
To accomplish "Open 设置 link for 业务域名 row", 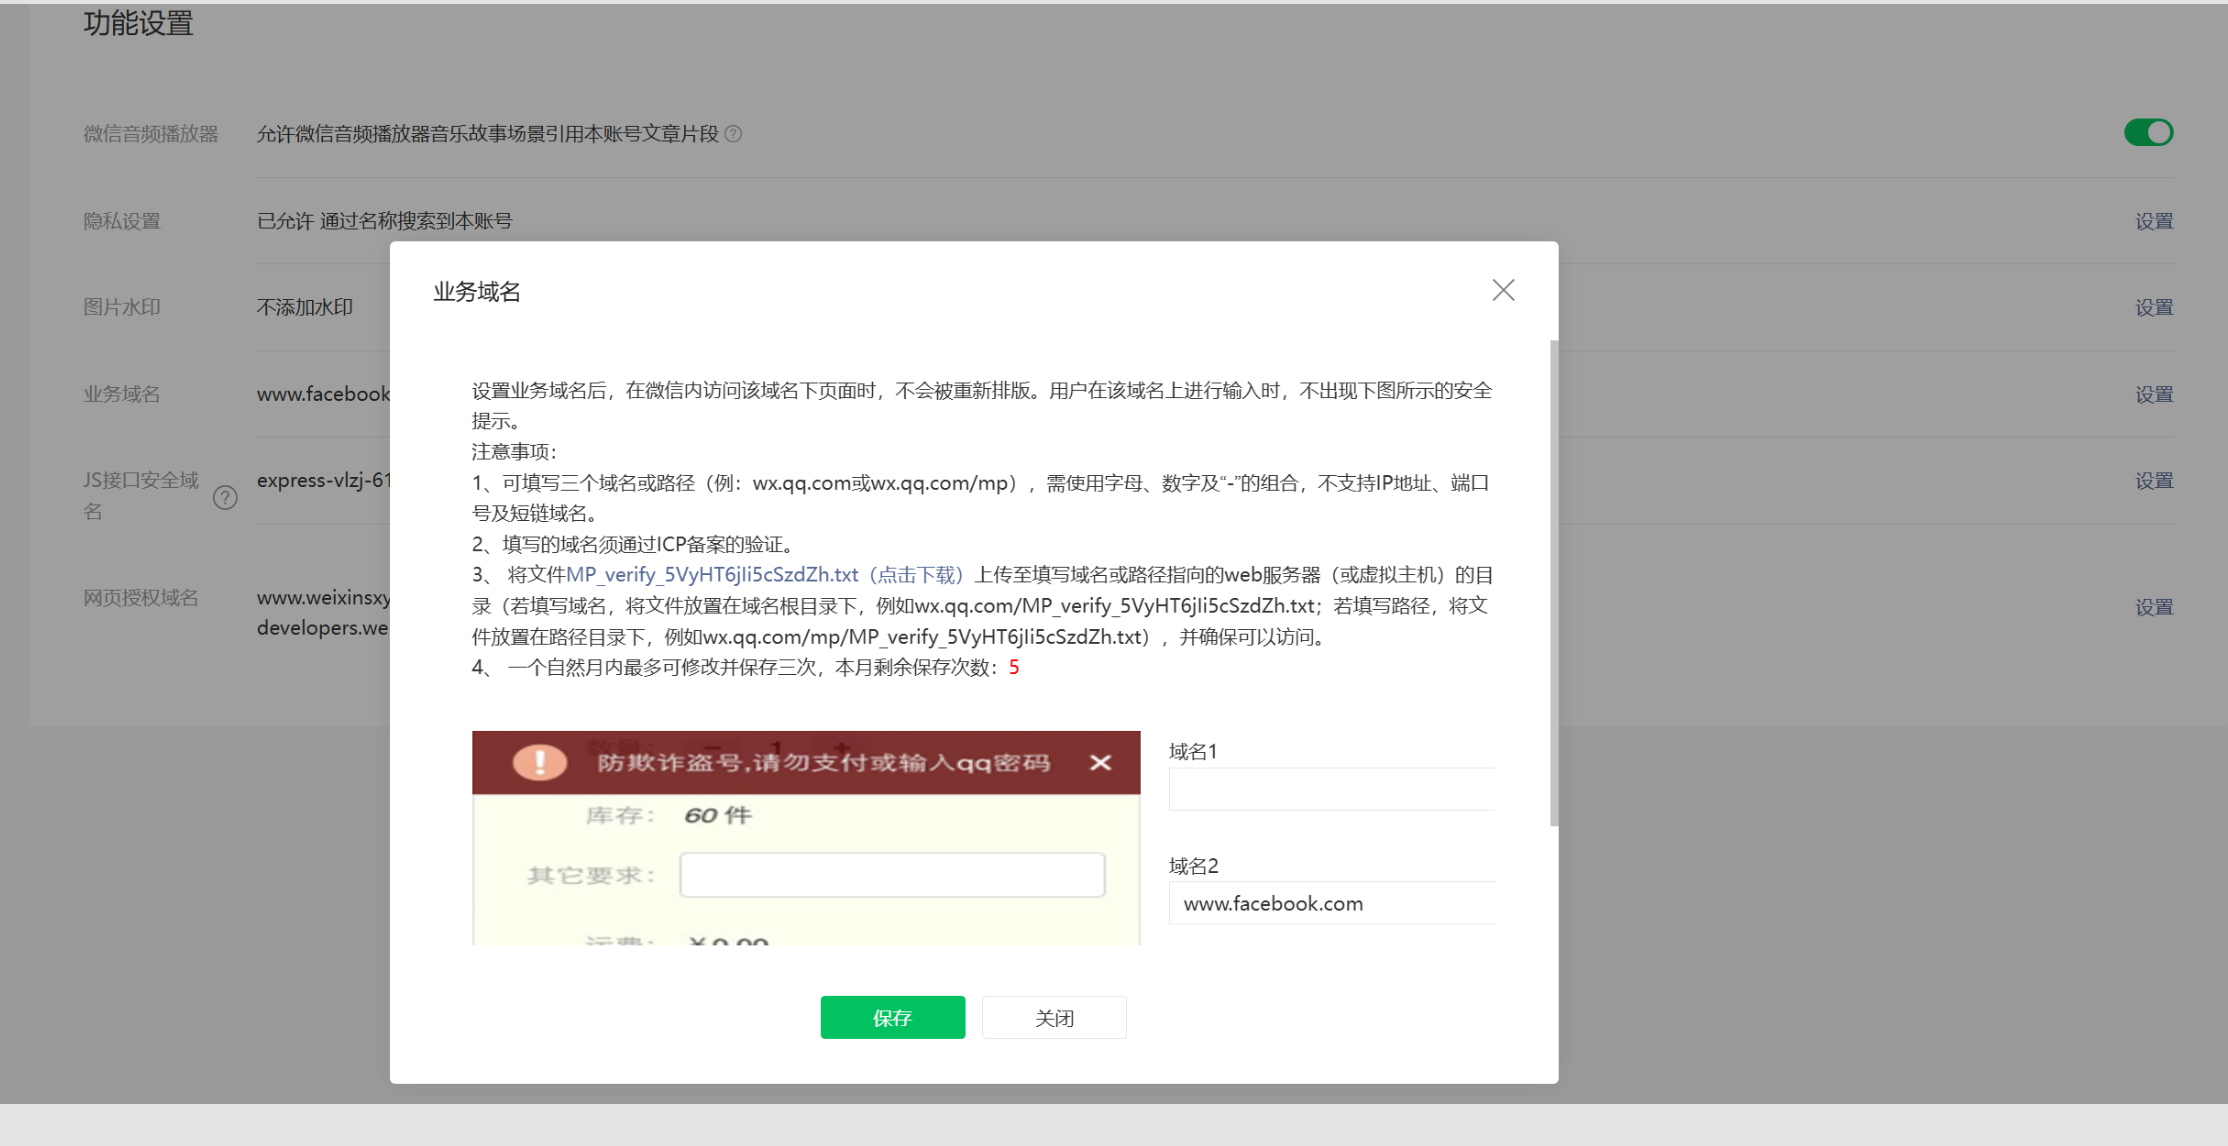I will coord(2154,394).
